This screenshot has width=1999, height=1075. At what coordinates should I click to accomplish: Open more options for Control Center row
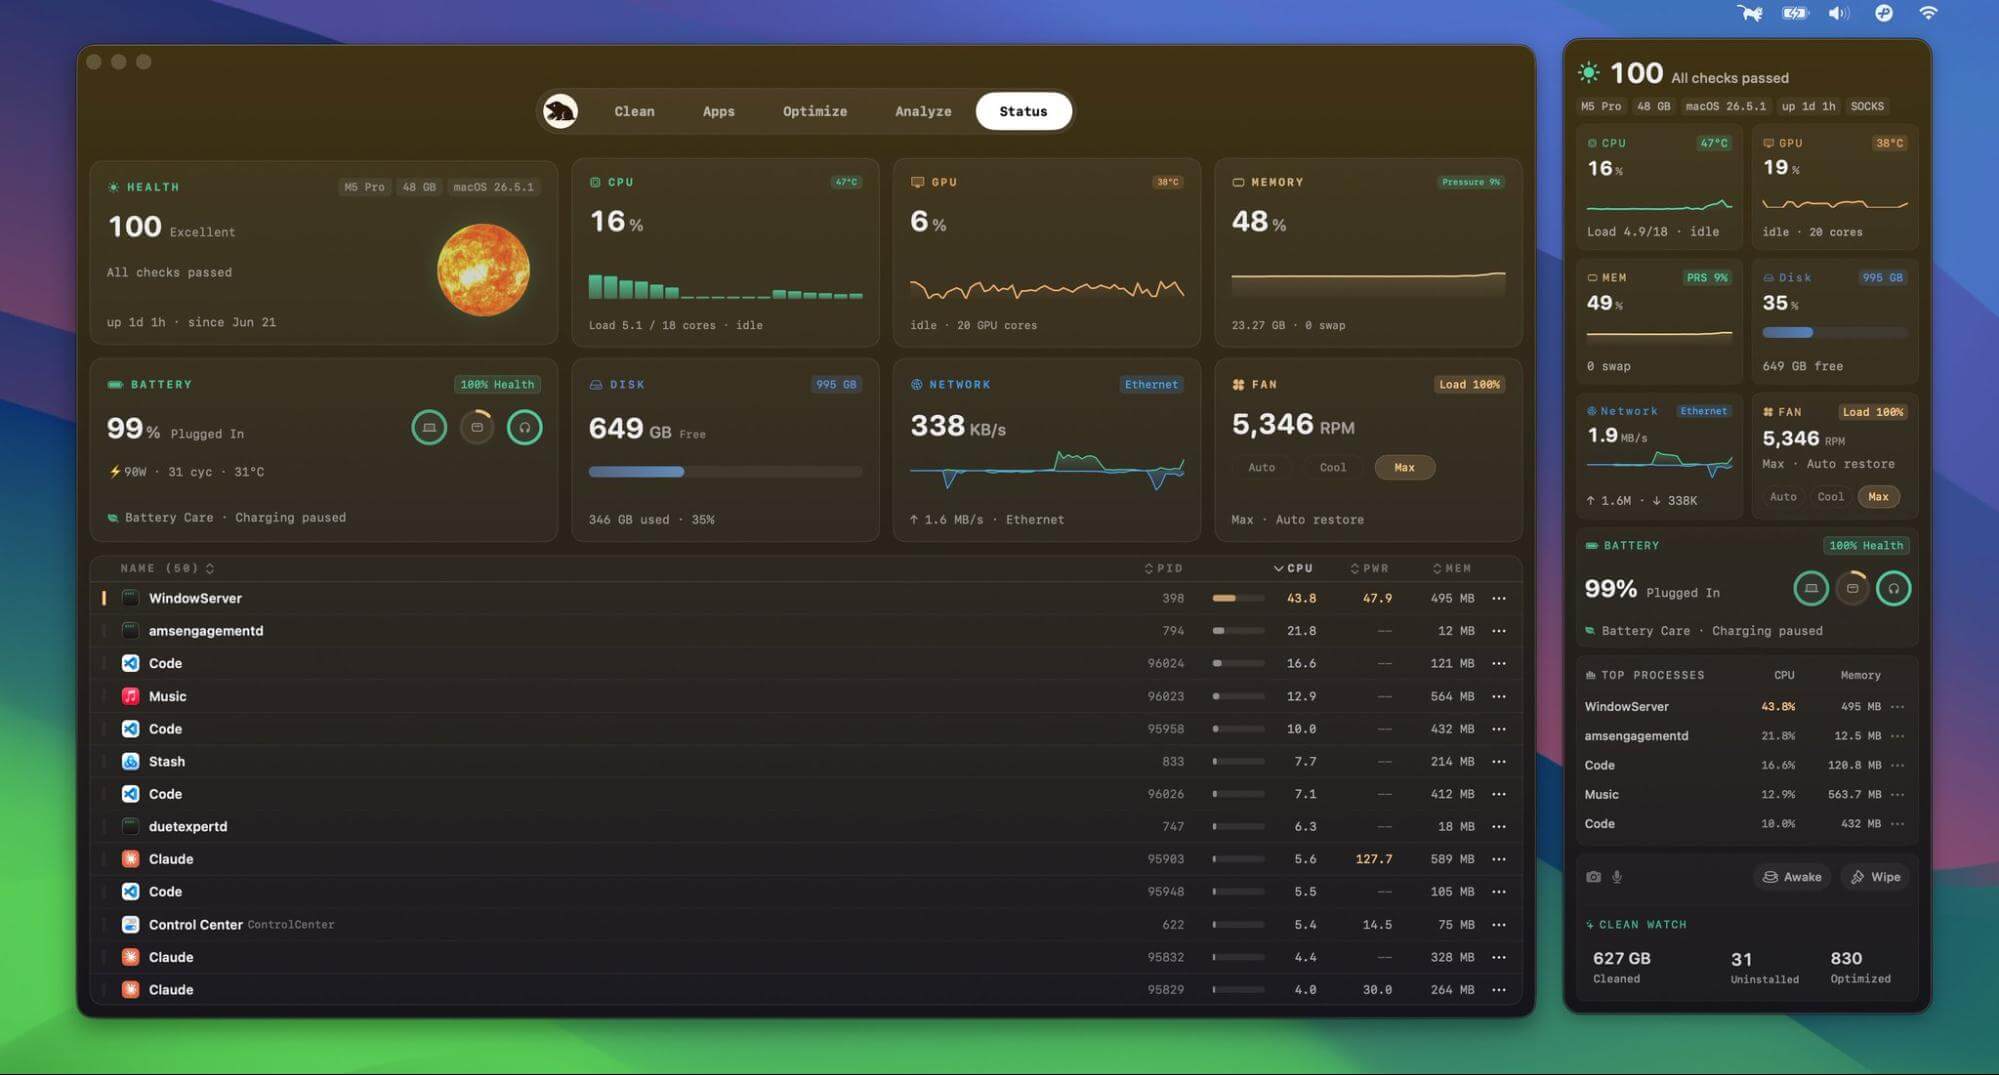click(x=1498, y=924)
